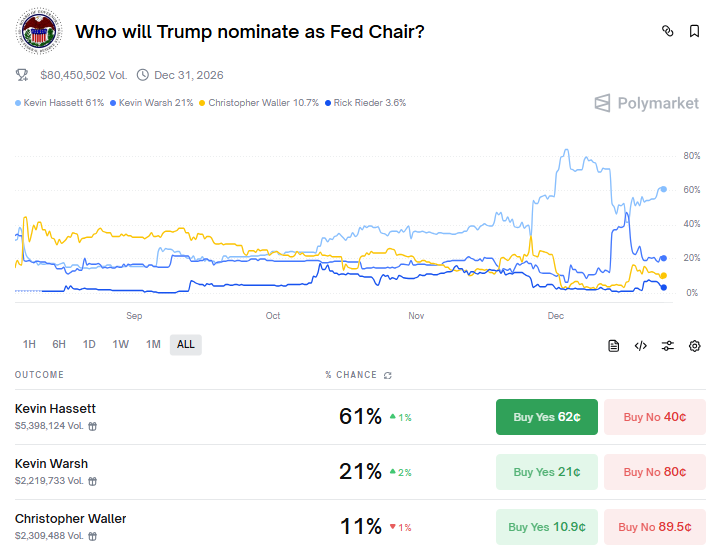Buy Yes for Christopher Waller at 10.9¢
Image resolution: width=716 pixels, height=545 pixels.
point(545,527)
